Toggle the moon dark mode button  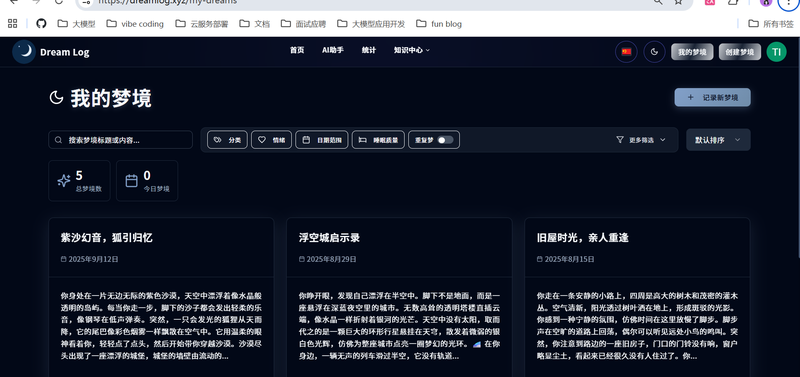pos(654,52)
